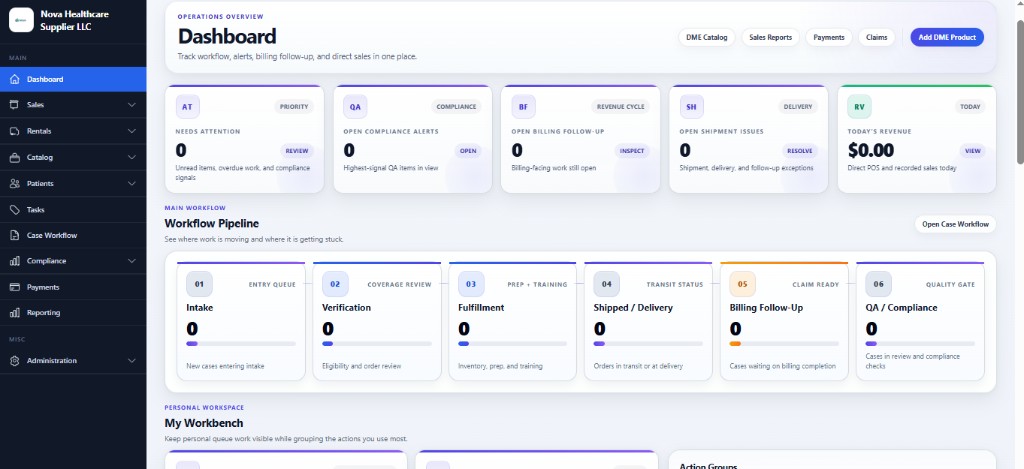This screenshot has width=1024, height=469.
Task: Click the AT badge on Needs Attention card
Action: point(187,106)
